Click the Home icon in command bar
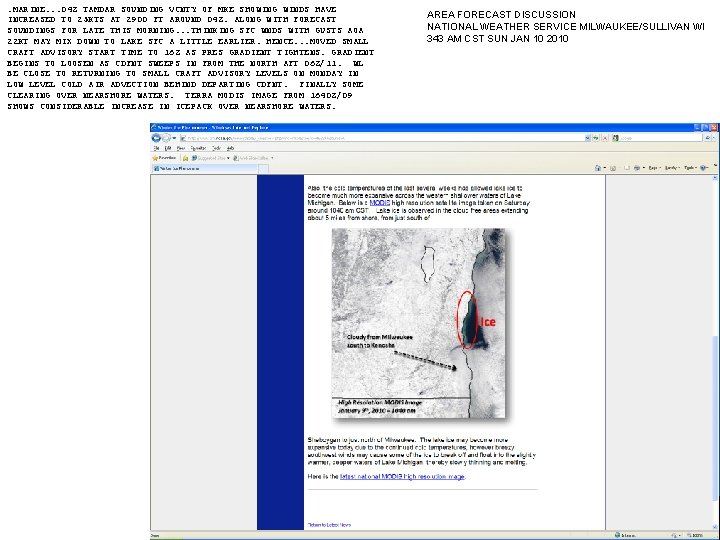720x540 pixels. (x=598, y=168)
